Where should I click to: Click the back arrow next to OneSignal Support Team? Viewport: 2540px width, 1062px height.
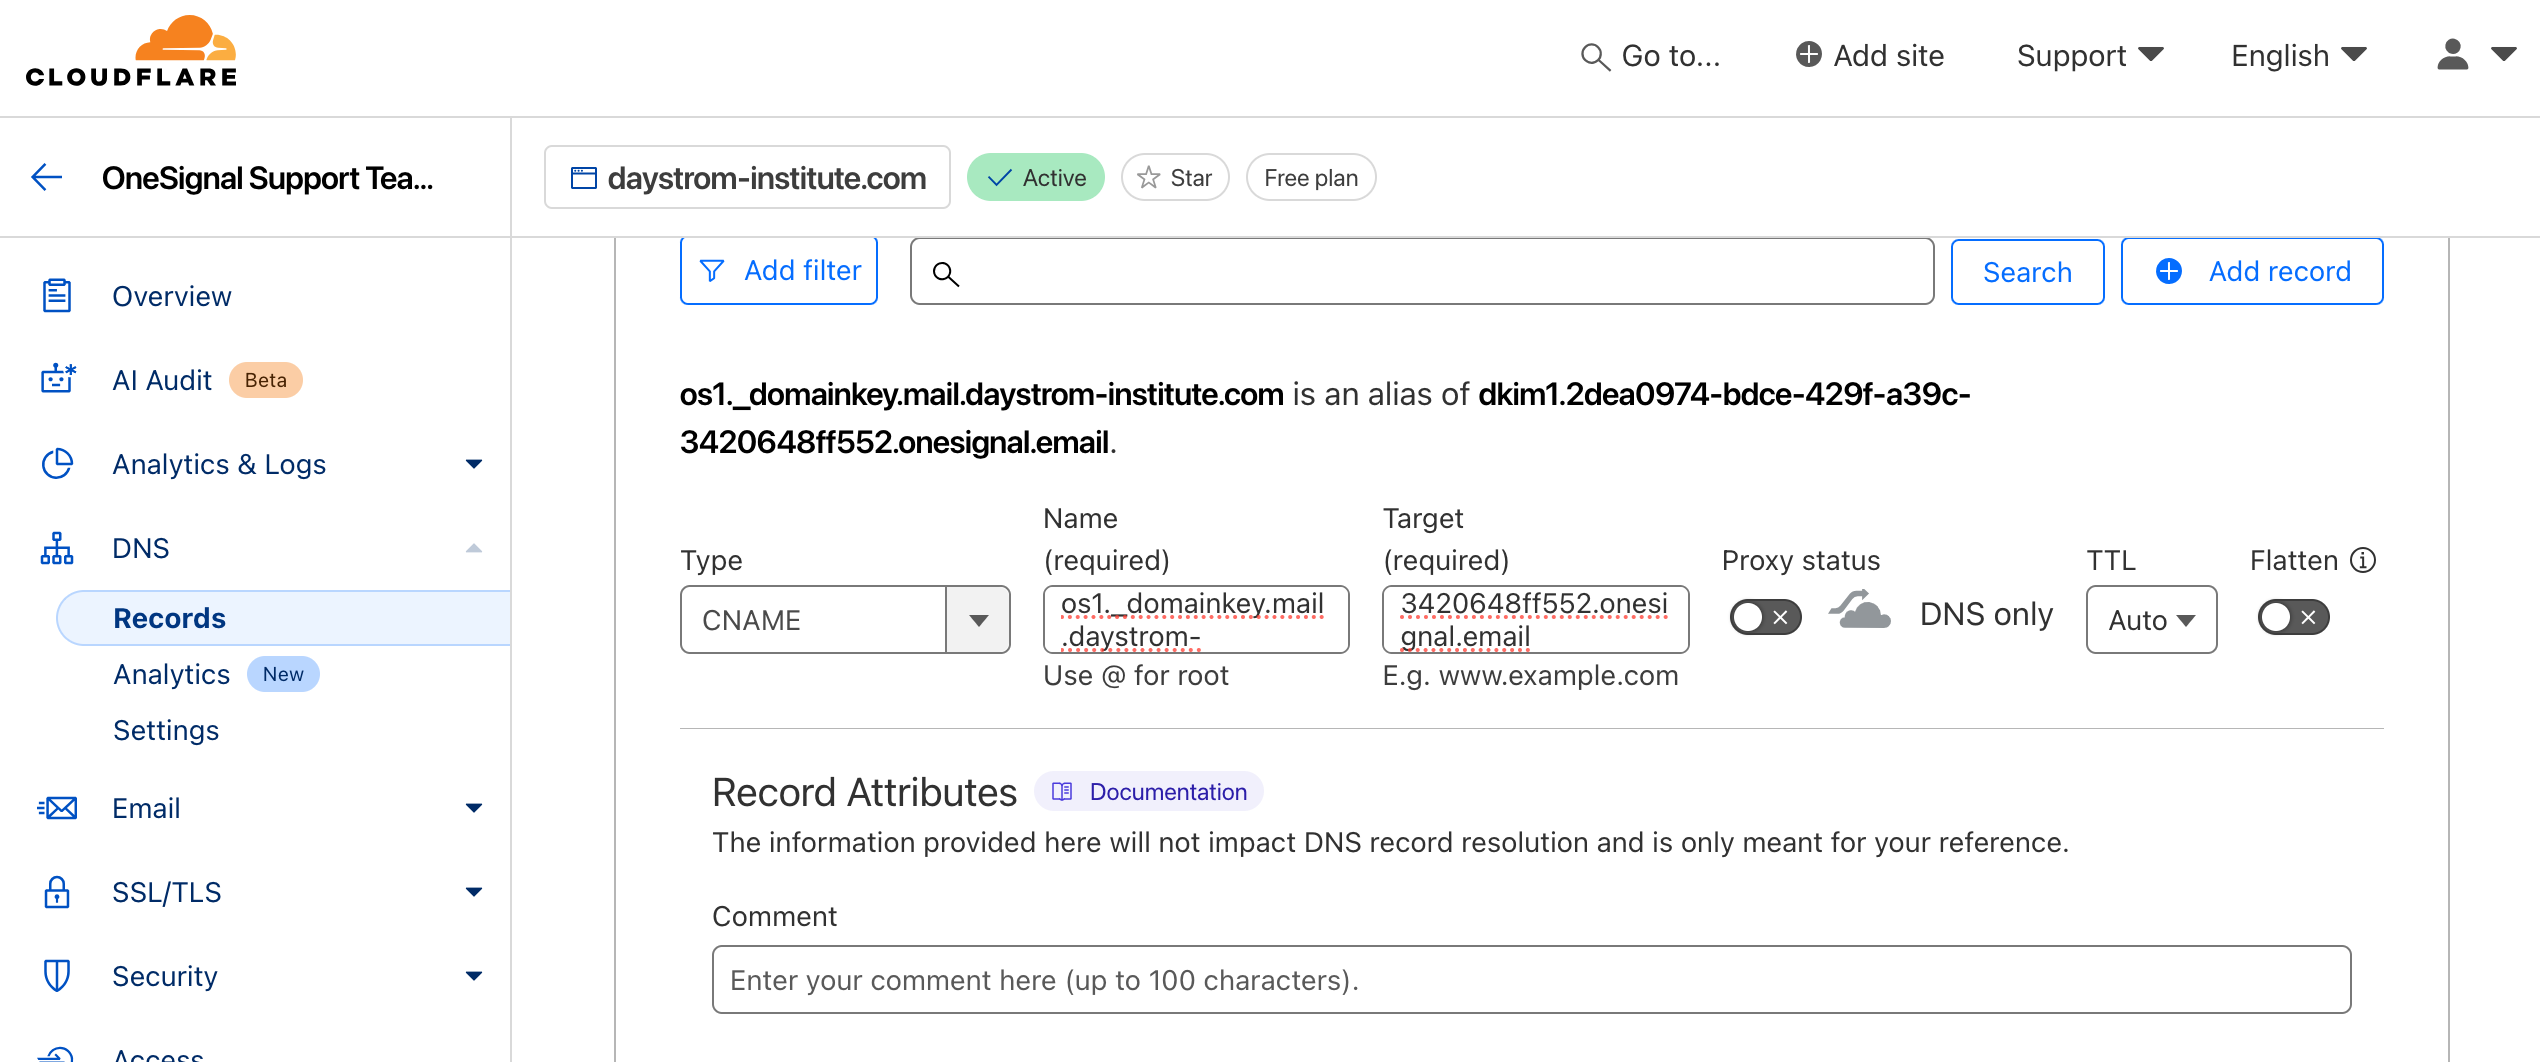pyautogui.click(x=47, y=177)
